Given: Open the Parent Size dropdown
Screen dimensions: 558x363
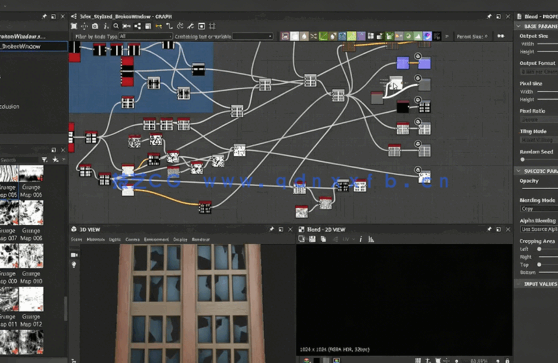Looking at the screenshot, I should (472, 36).
